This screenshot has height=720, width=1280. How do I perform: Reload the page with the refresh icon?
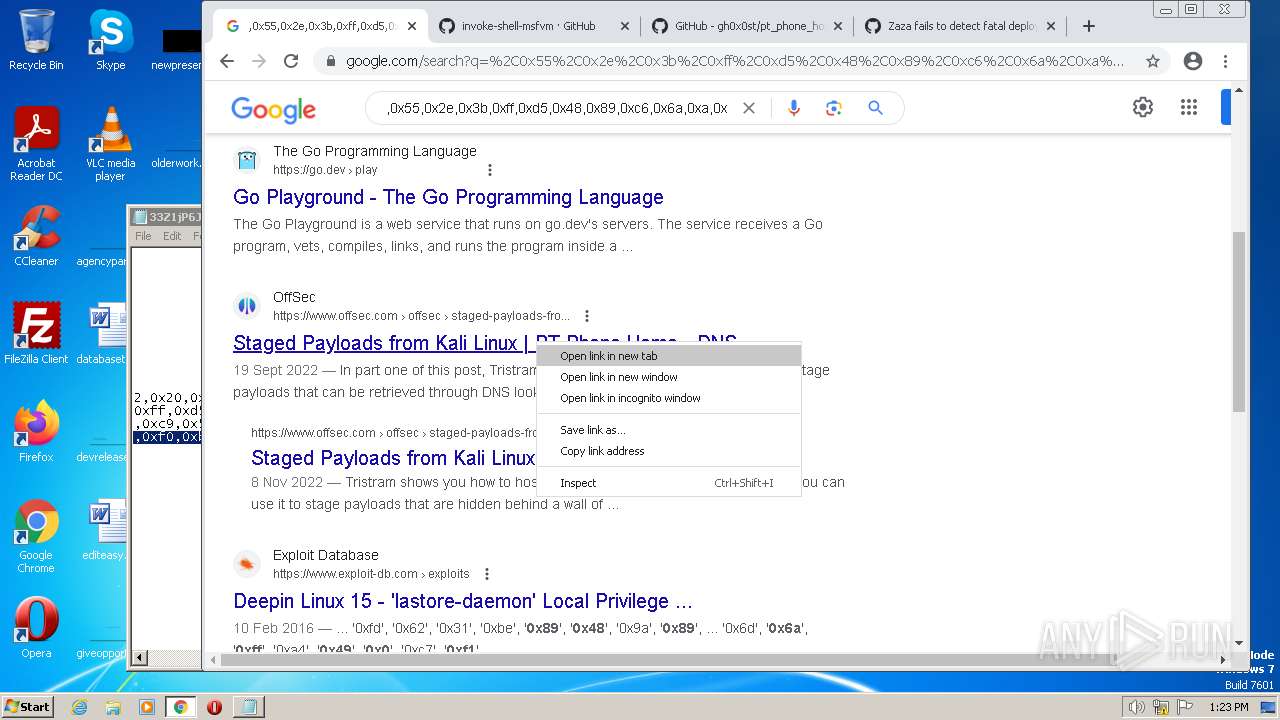291,61
